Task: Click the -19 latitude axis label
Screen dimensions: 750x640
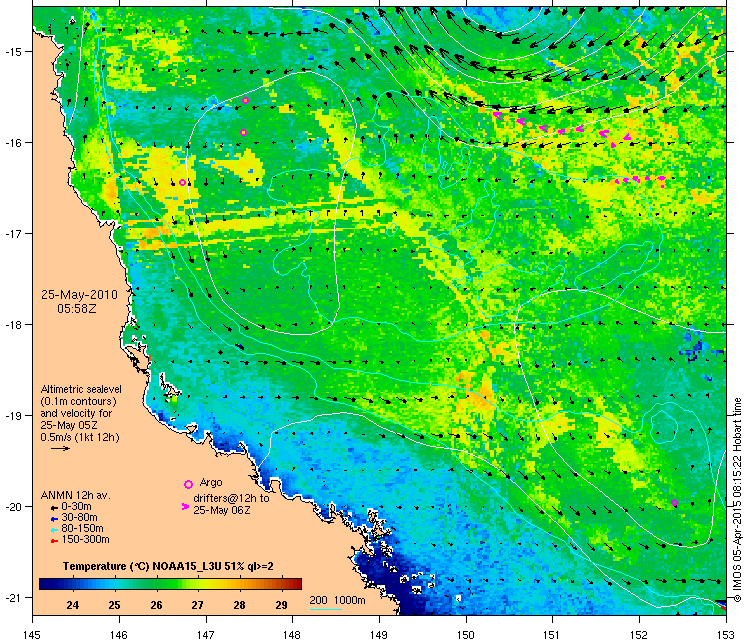Action: click(12, 416)
